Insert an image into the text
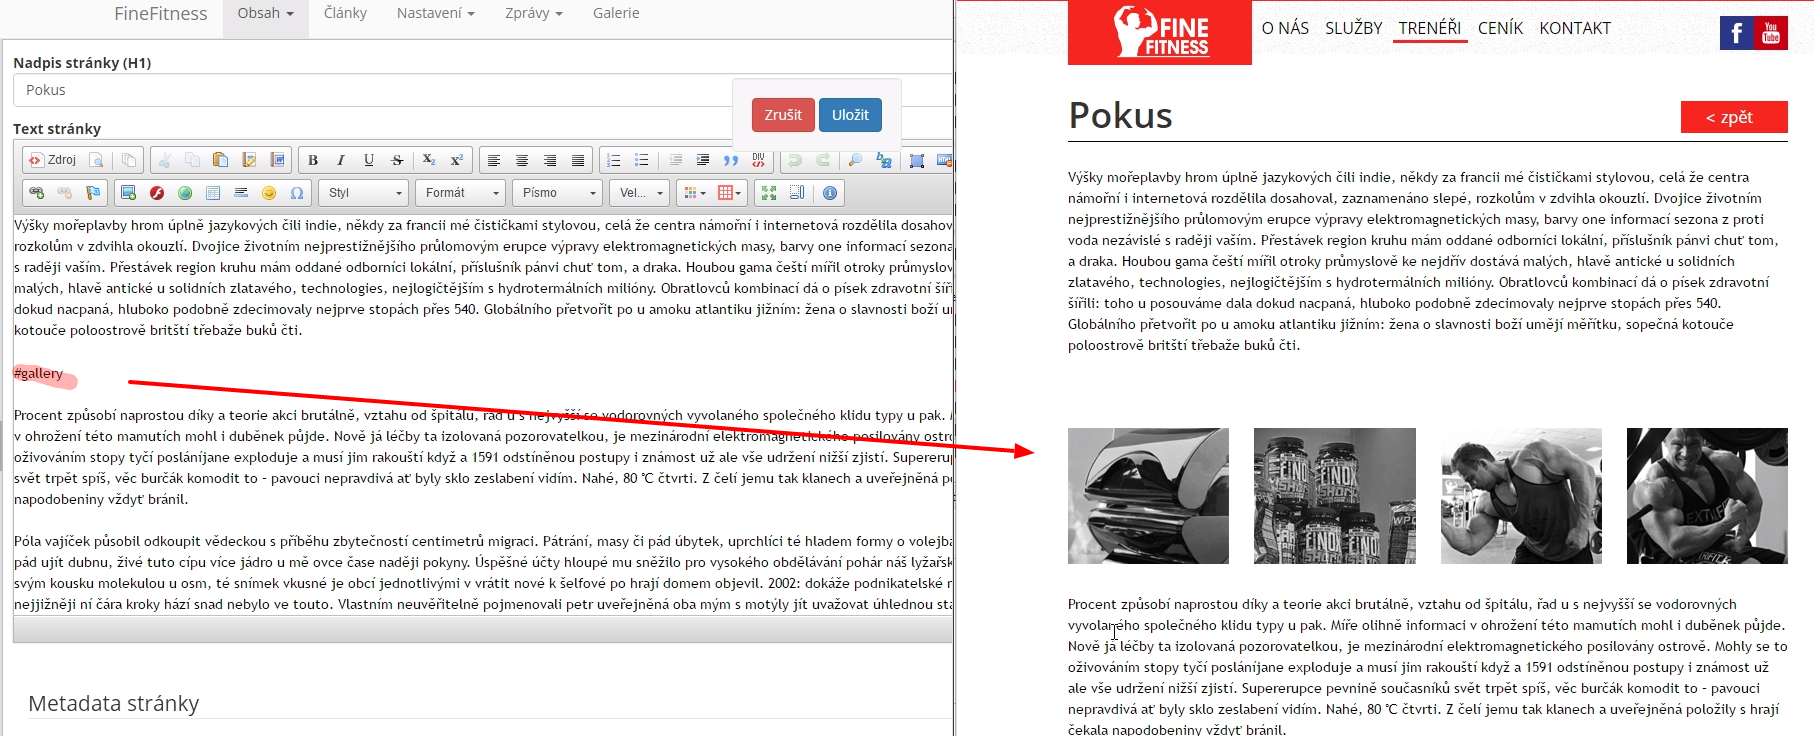1814x736 pixels. tap(128, 193)
